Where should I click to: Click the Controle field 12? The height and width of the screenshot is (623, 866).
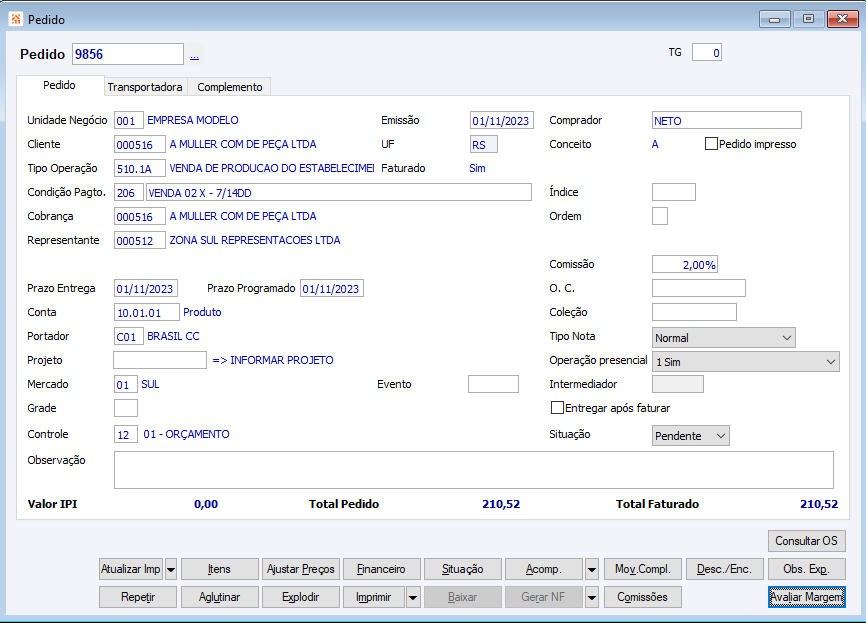[126, 435]
